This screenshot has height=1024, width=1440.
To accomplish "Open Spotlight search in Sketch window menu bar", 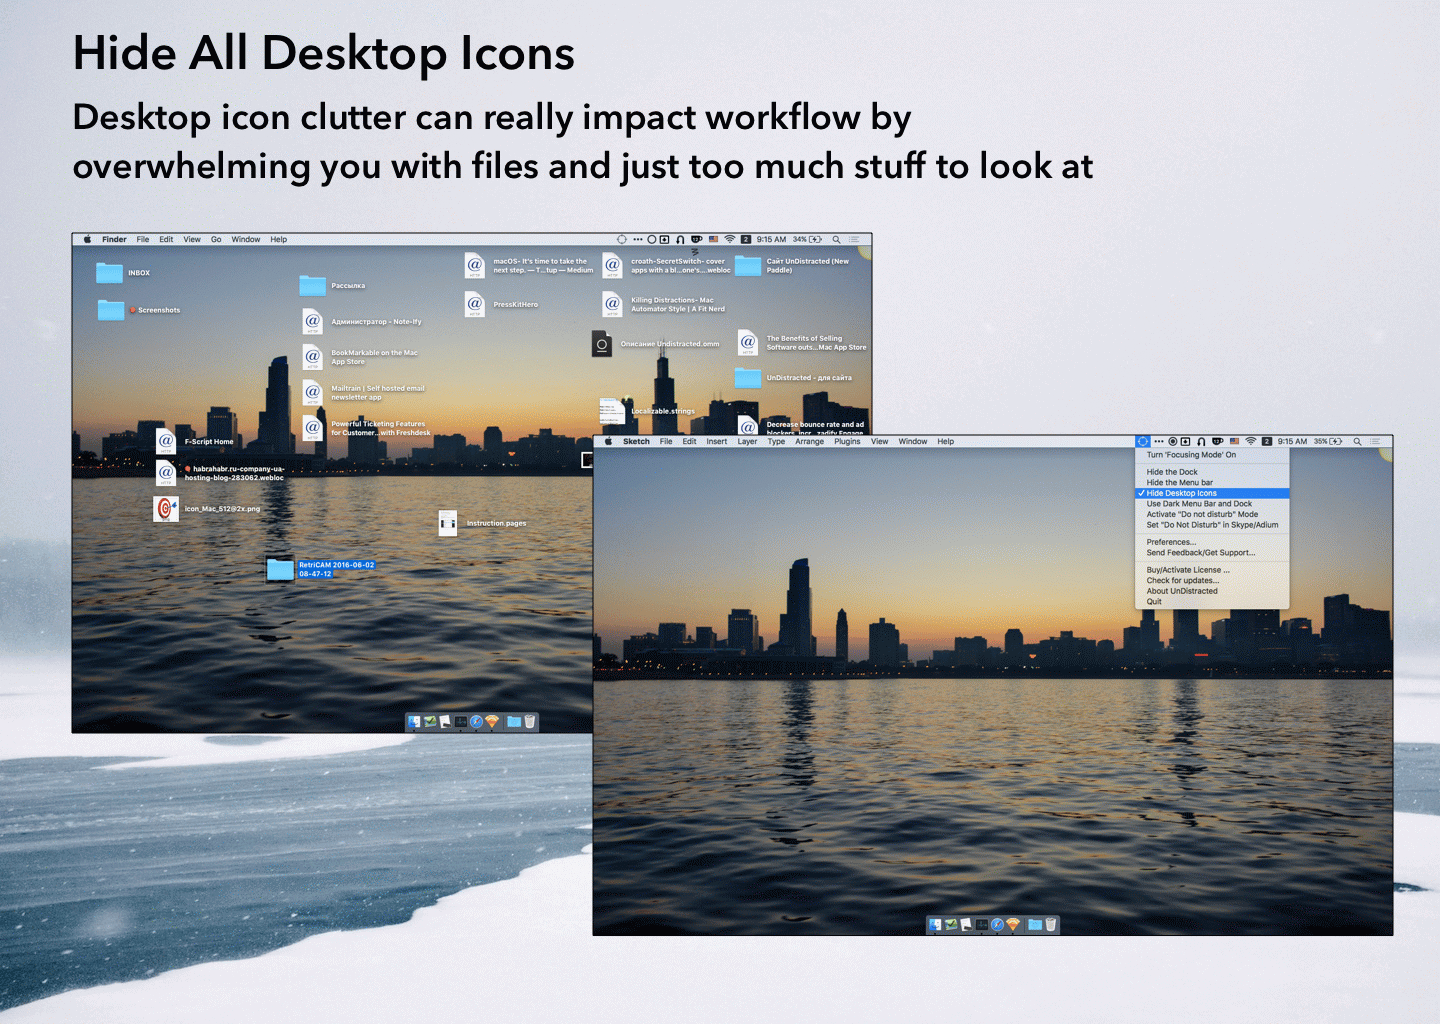I will click(x=1357, y=441).
